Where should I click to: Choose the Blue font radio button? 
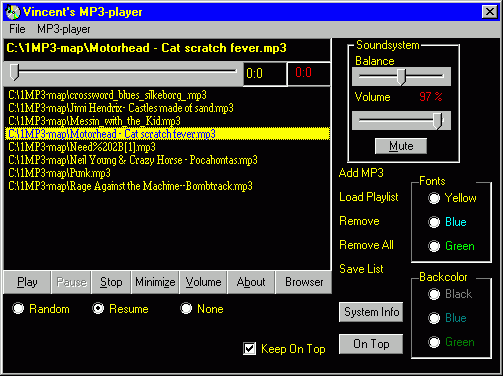[x=434, y=222]
